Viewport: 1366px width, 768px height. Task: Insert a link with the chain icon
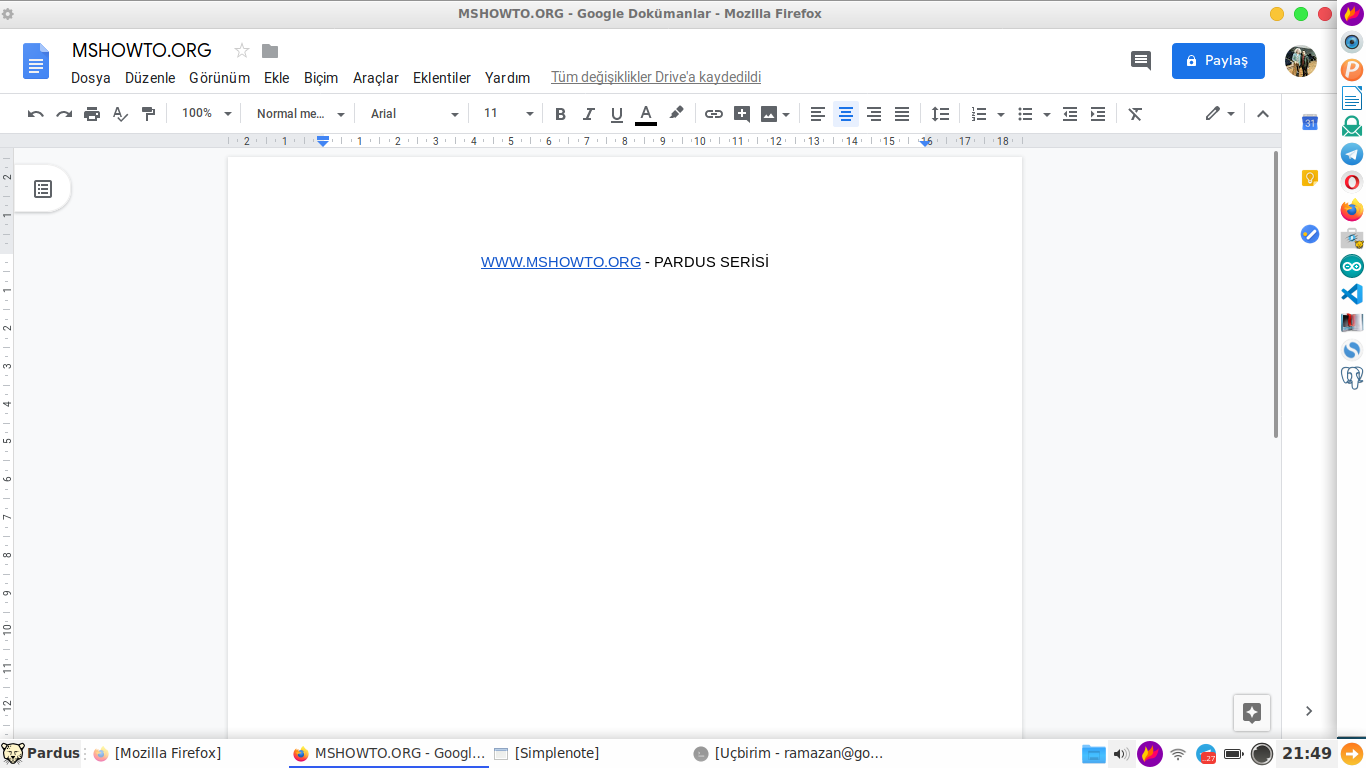point(714,114)
